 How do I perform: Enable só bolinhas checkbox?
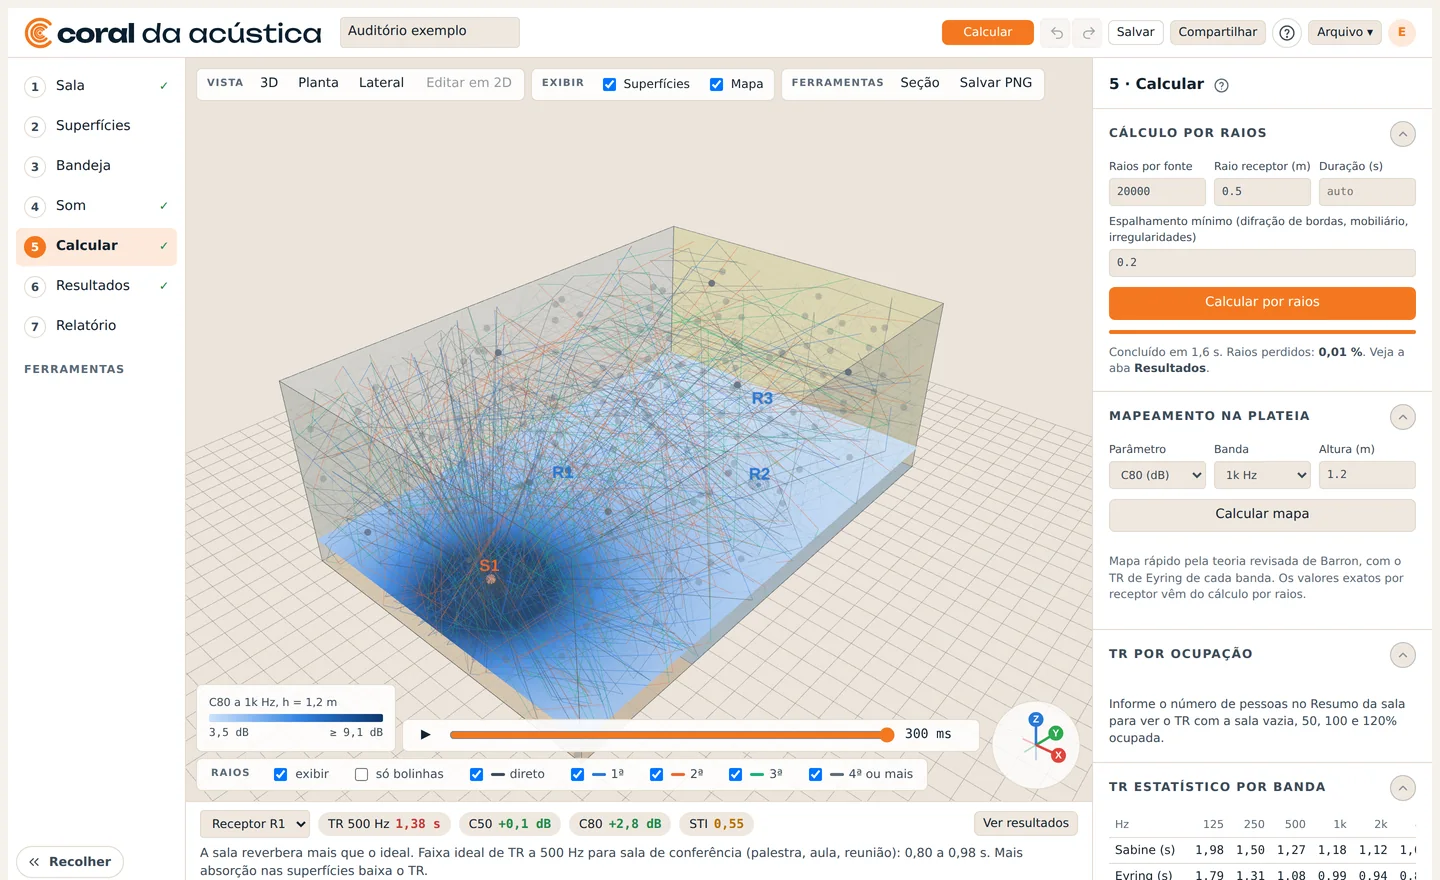point(361,774)
